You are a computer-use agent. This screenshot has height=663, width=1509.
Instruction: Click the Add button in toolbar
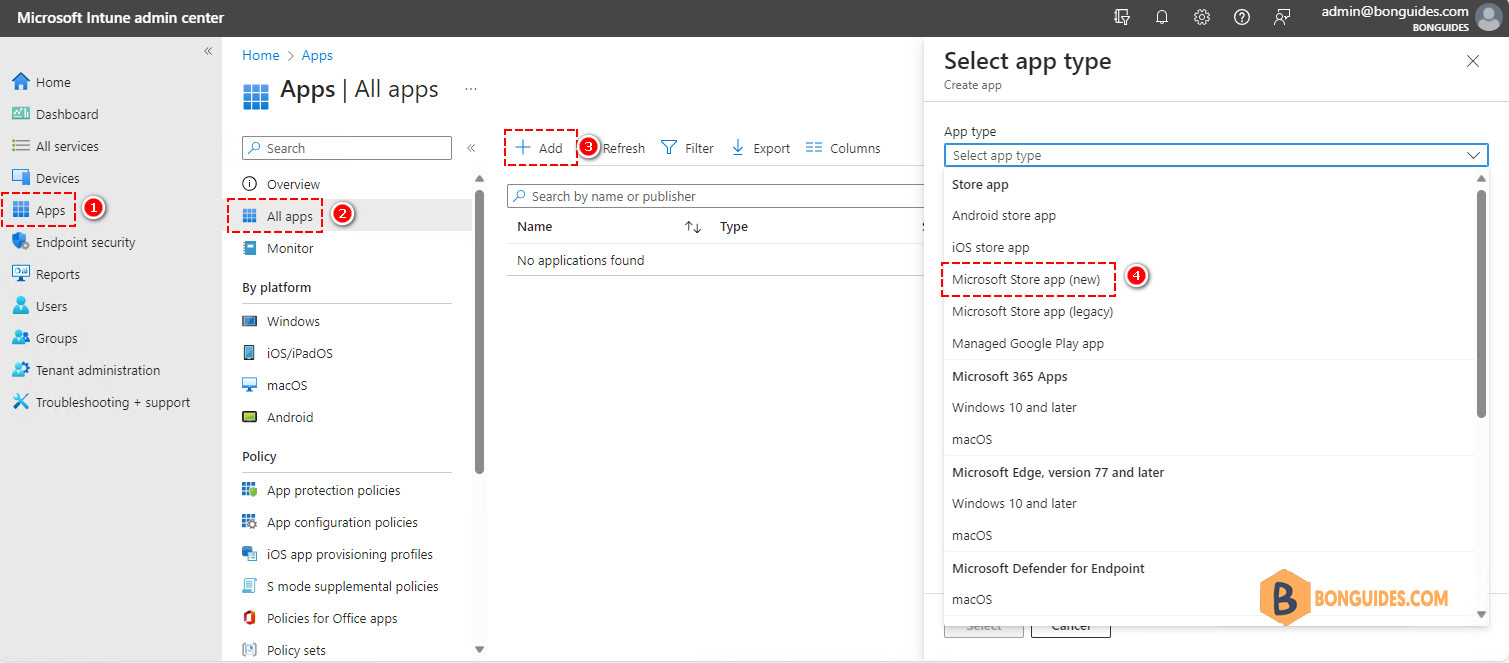point(540,148)
